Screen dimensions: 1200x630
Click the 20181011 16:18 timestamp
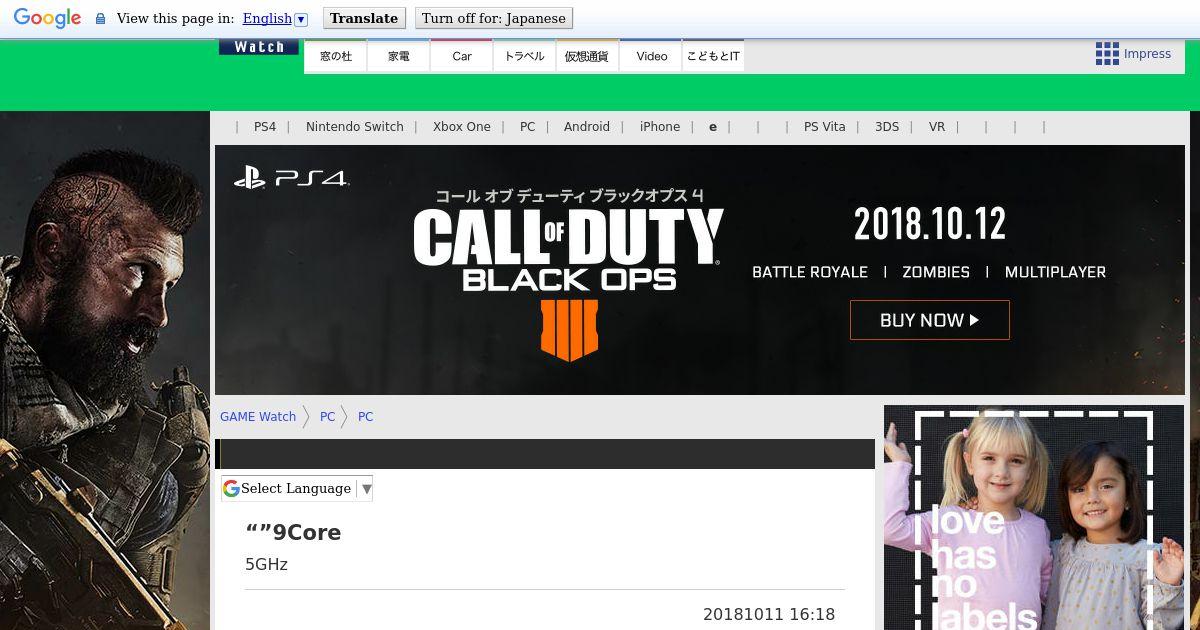[x=769, y=614]
